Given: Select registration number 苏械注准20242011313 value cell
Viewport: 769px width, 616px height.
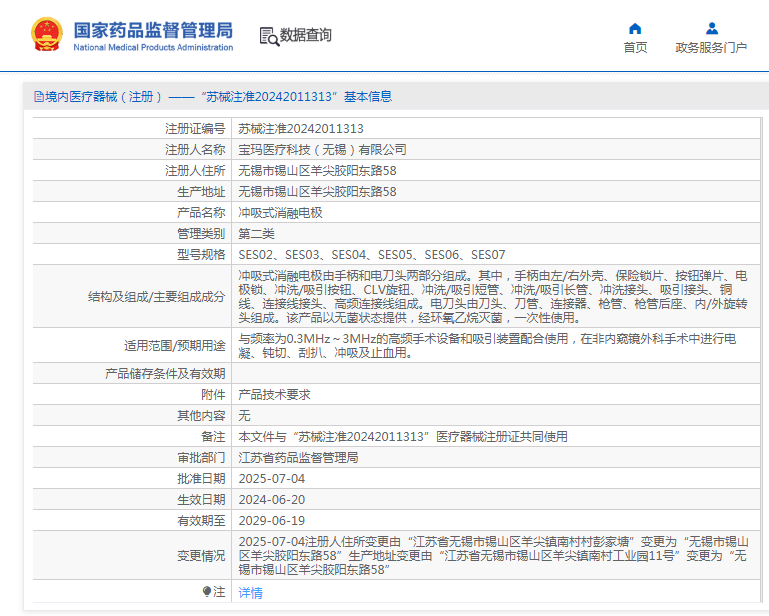Looking at the screenshot, I should coord(301,129).
